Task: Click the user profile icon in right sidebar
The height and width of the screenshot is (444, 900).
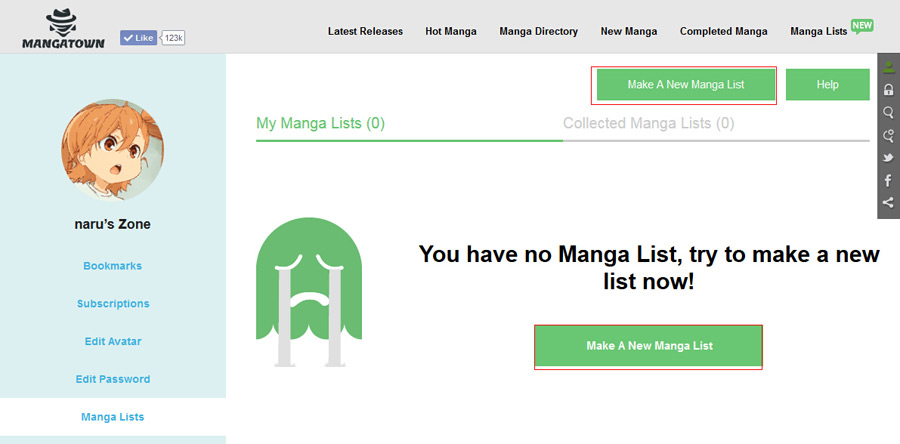Action: point(888,67)
